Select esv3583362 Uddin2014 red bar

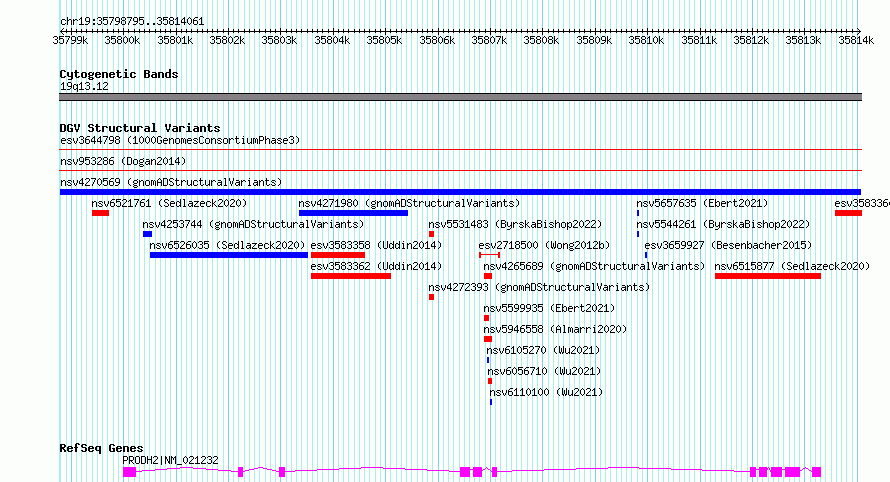pos(351,276)
